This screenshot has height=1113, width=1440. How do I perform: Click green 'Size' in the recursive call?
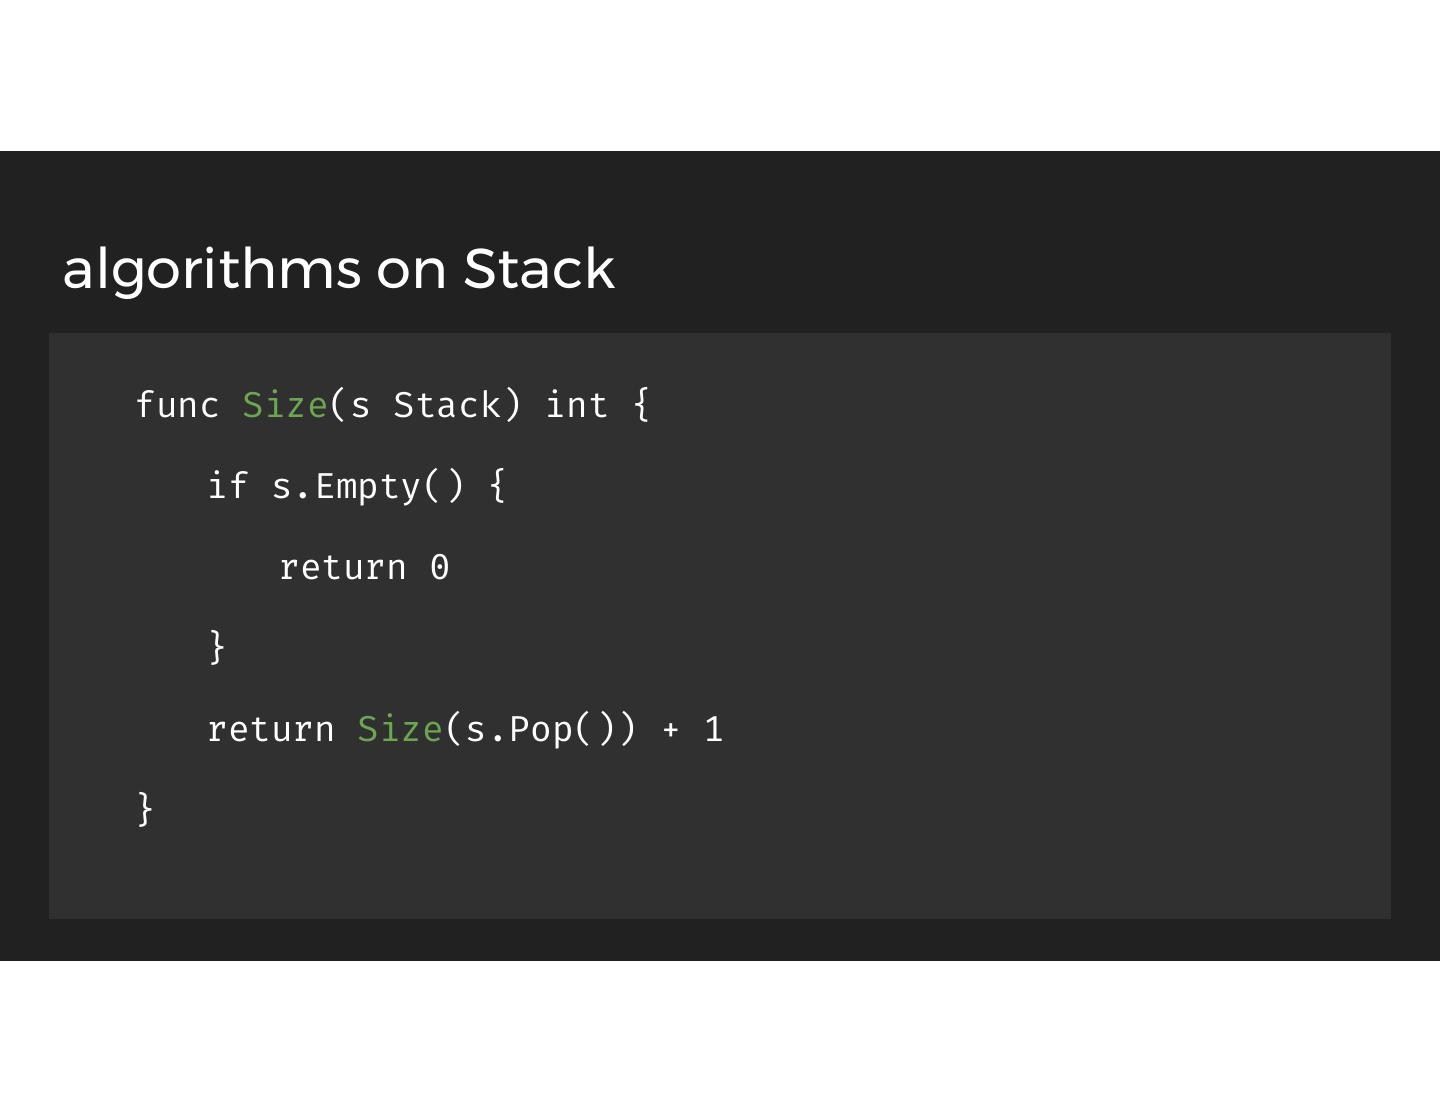[400, 730]
